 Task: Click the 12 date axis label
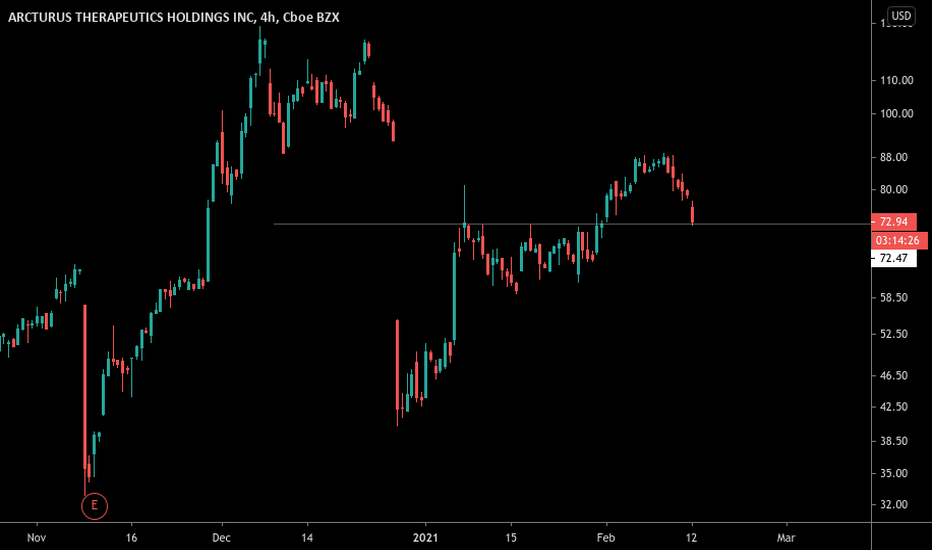click(691, 538)
